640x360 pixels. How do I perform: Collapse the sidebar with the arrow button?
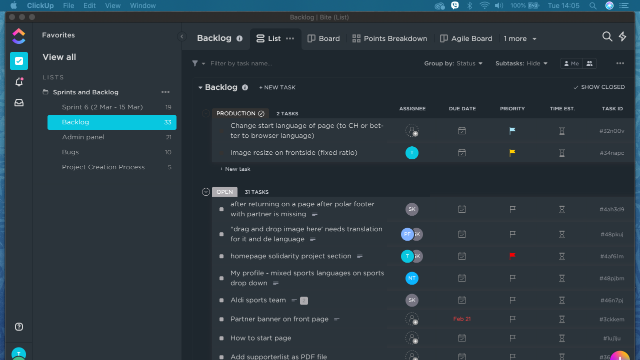(182, 37)
